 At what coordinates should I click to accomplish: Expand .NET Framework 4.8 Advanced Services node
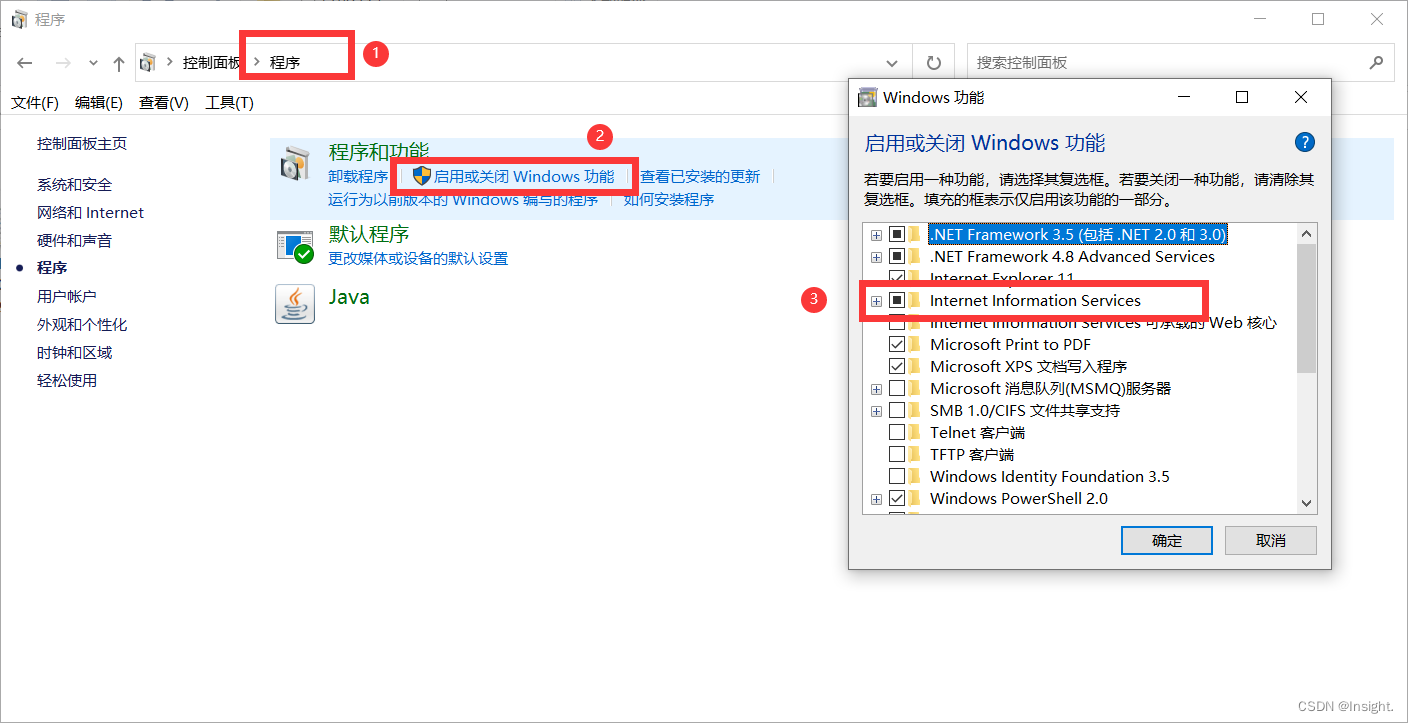pyautogui.click(x=876, y=256)
